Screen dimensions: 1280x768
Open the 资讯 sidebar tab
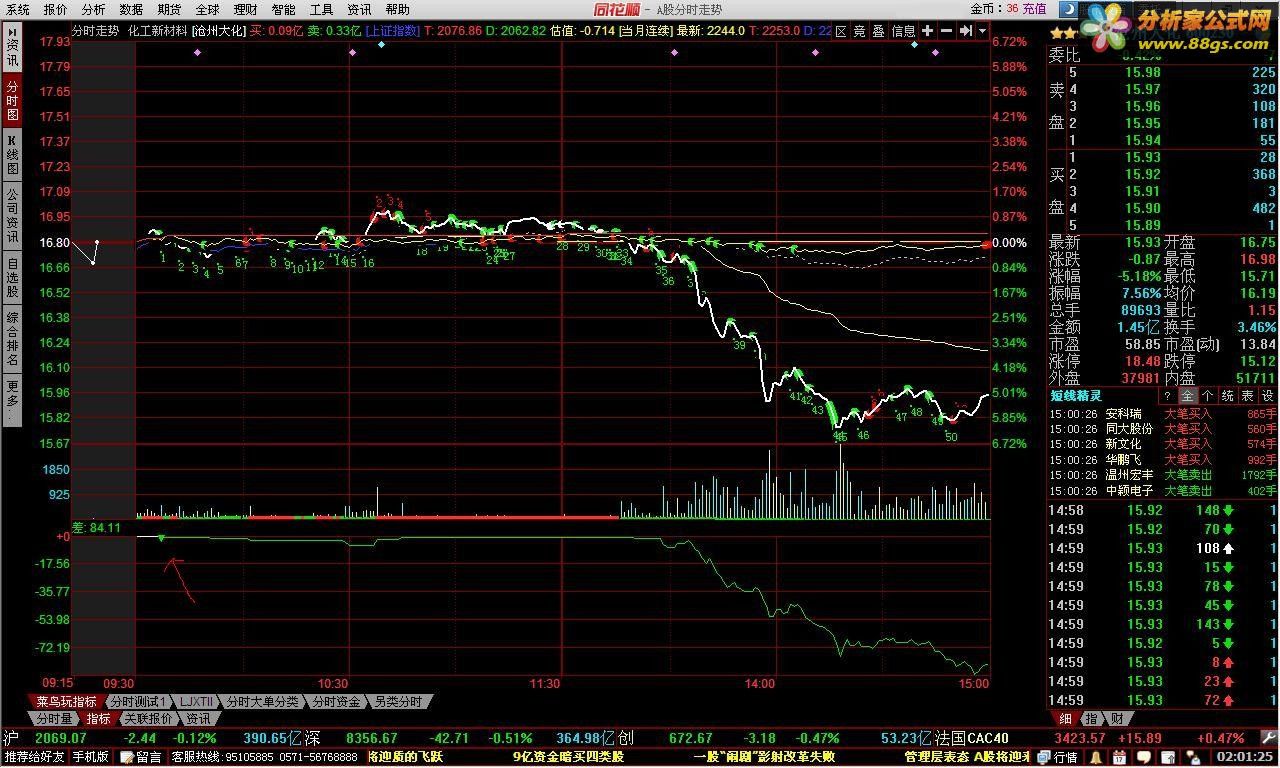[12, 53]
